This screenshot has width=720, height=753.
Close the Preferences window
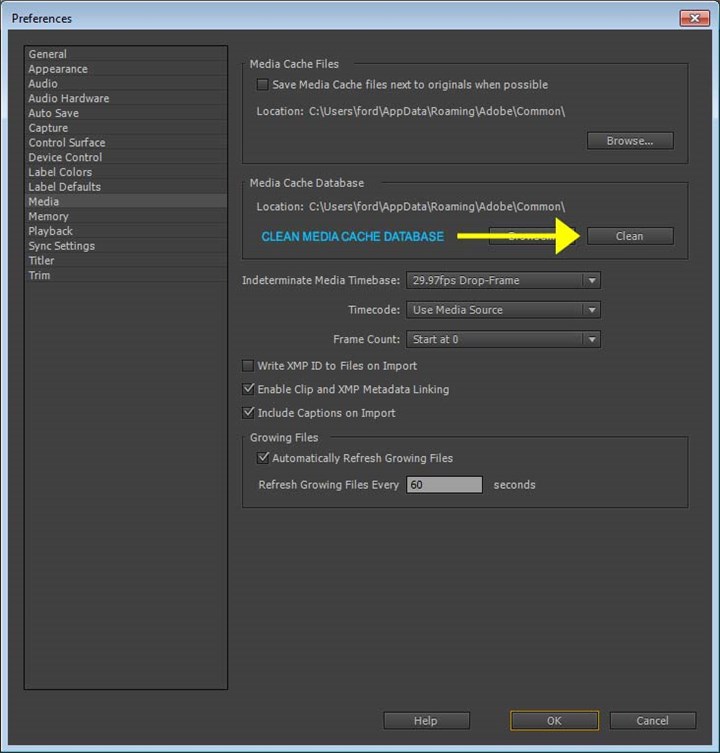[x=695, y=18]
